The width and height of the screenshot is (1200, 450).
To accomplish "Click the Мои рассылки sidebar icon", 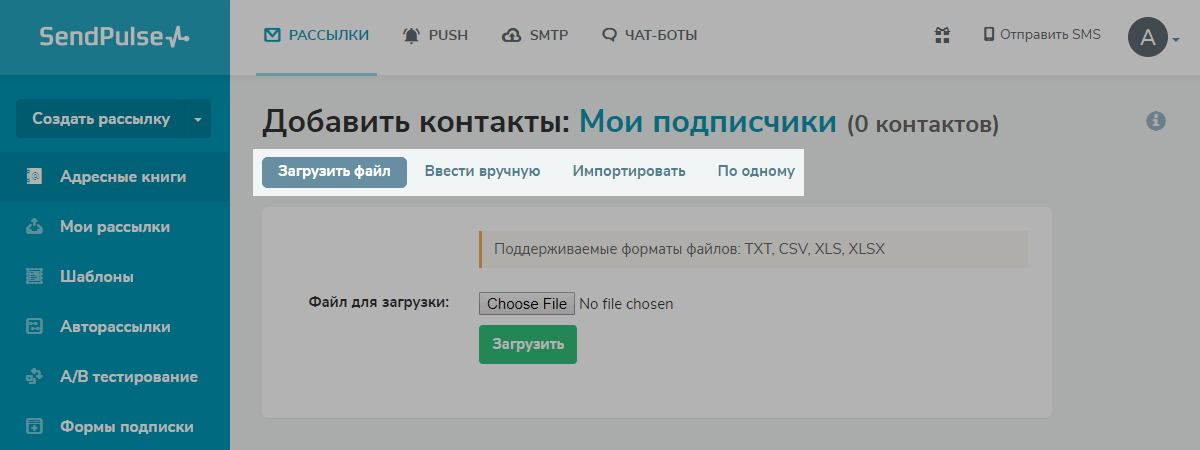I will [34, 227].
